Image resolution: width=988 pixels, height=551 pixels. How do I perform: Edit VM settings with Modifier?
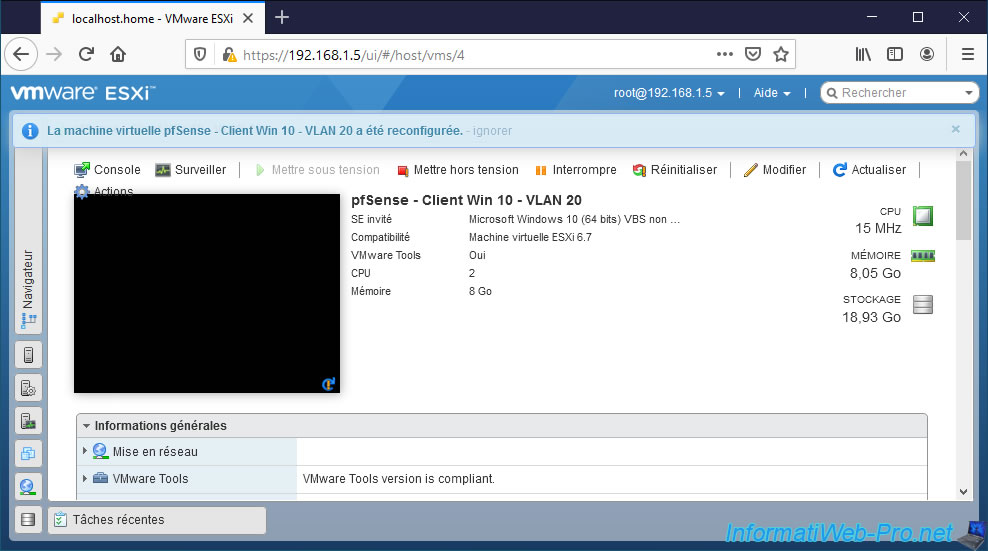(775, 170)
